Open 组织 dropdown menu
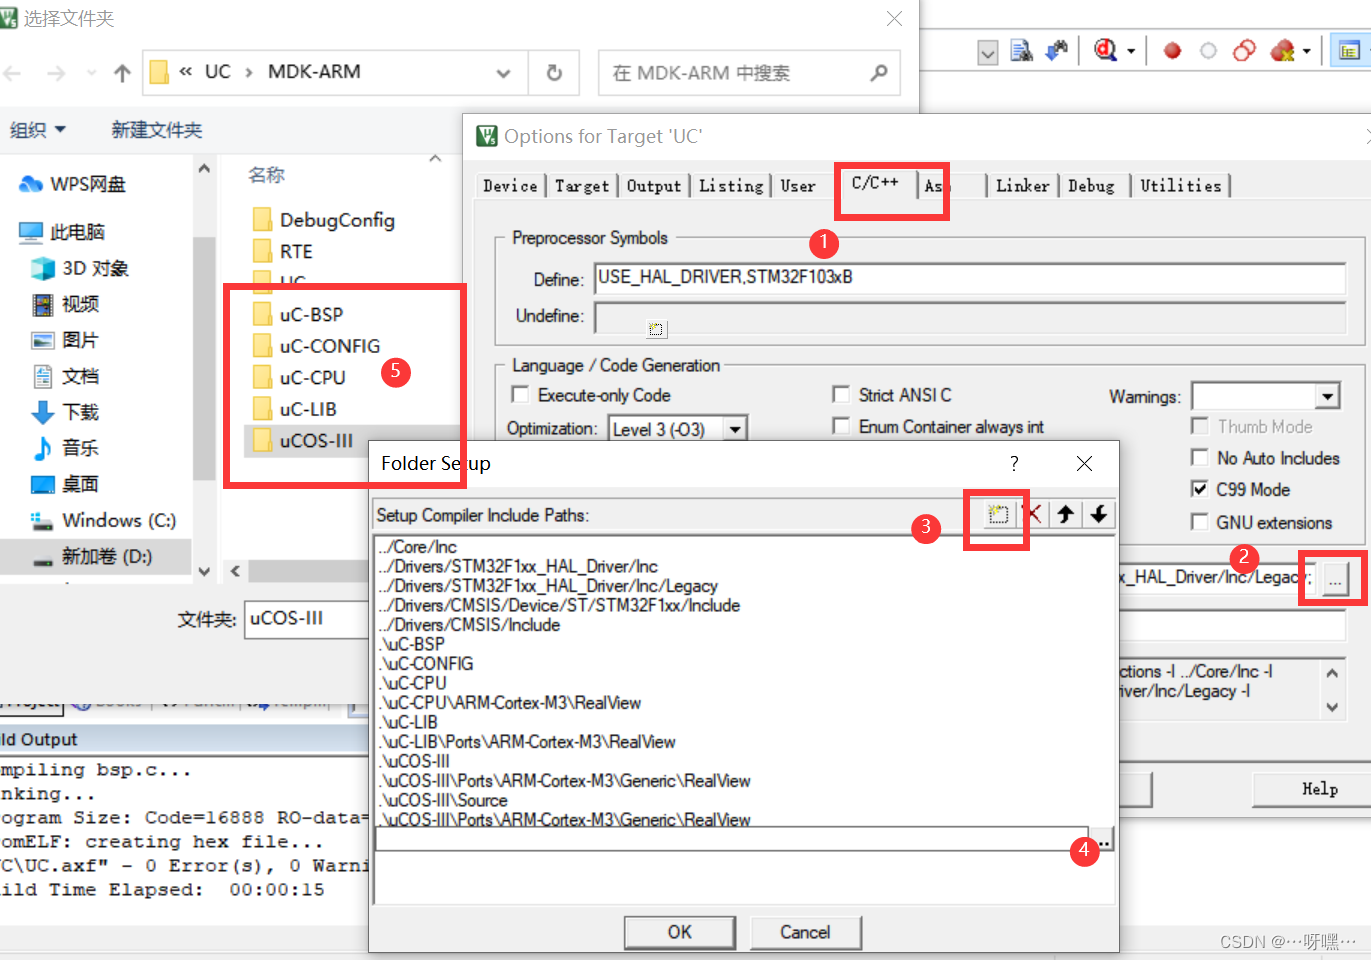This screenshot has width=1371, height=960. pyautogui.click(x=38, y=130)
